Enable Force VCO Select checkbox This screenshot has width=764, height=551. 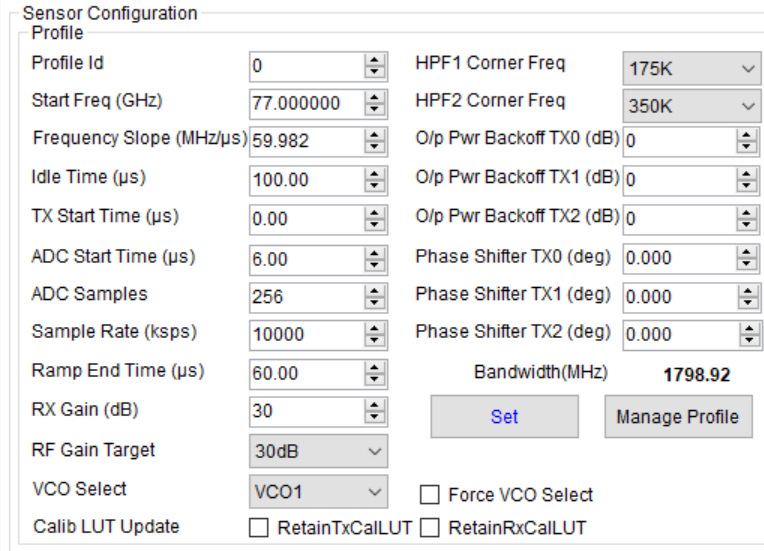(x=429, y=494)
